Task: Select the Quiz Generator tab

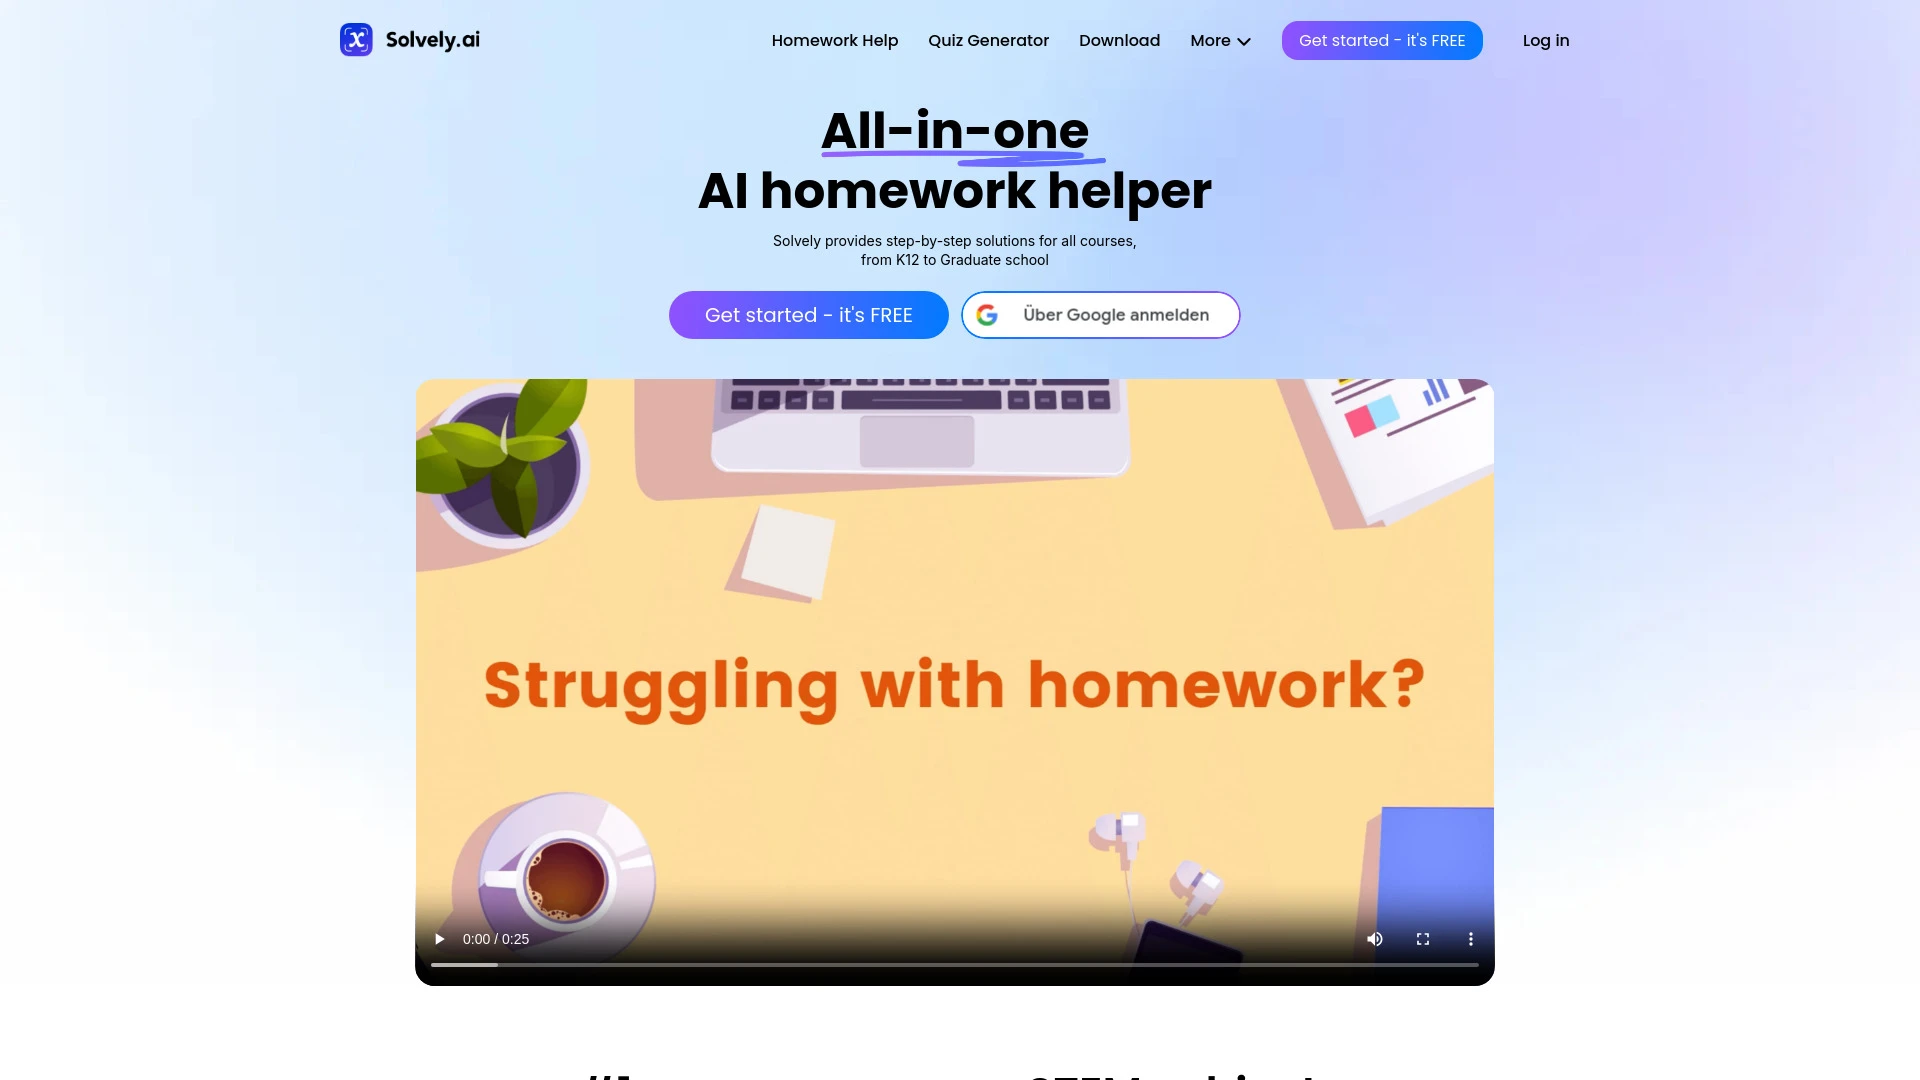Action: coord(988,40)
